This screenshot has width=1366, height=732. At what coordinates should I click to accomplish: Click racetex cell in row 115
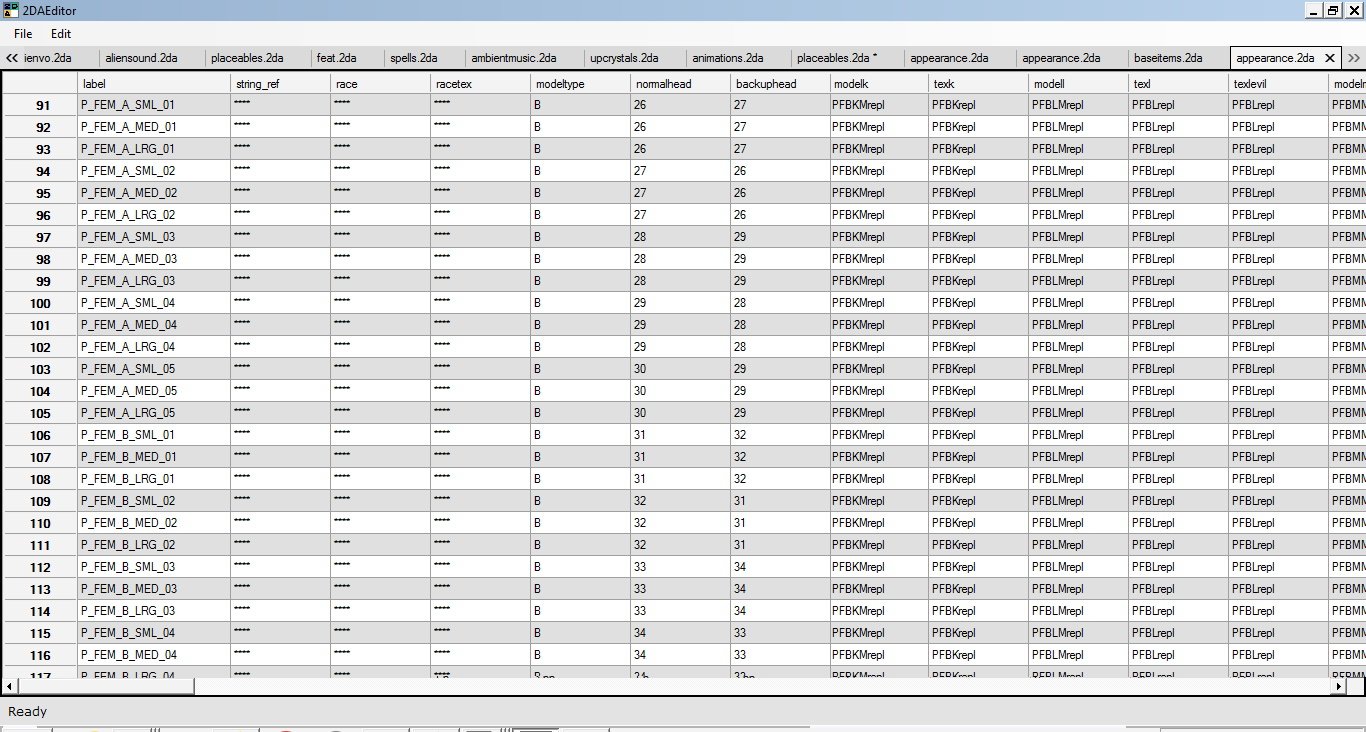coord(481,633)
